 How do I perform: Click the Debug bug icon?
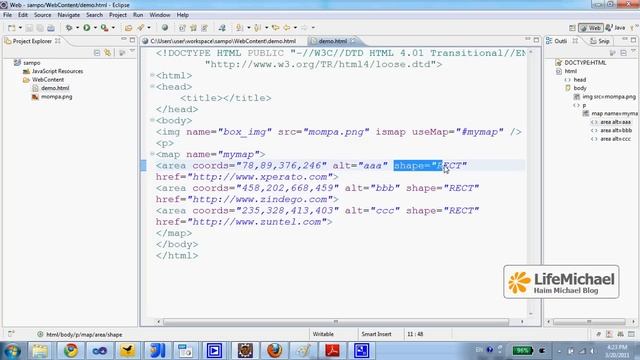69,28
